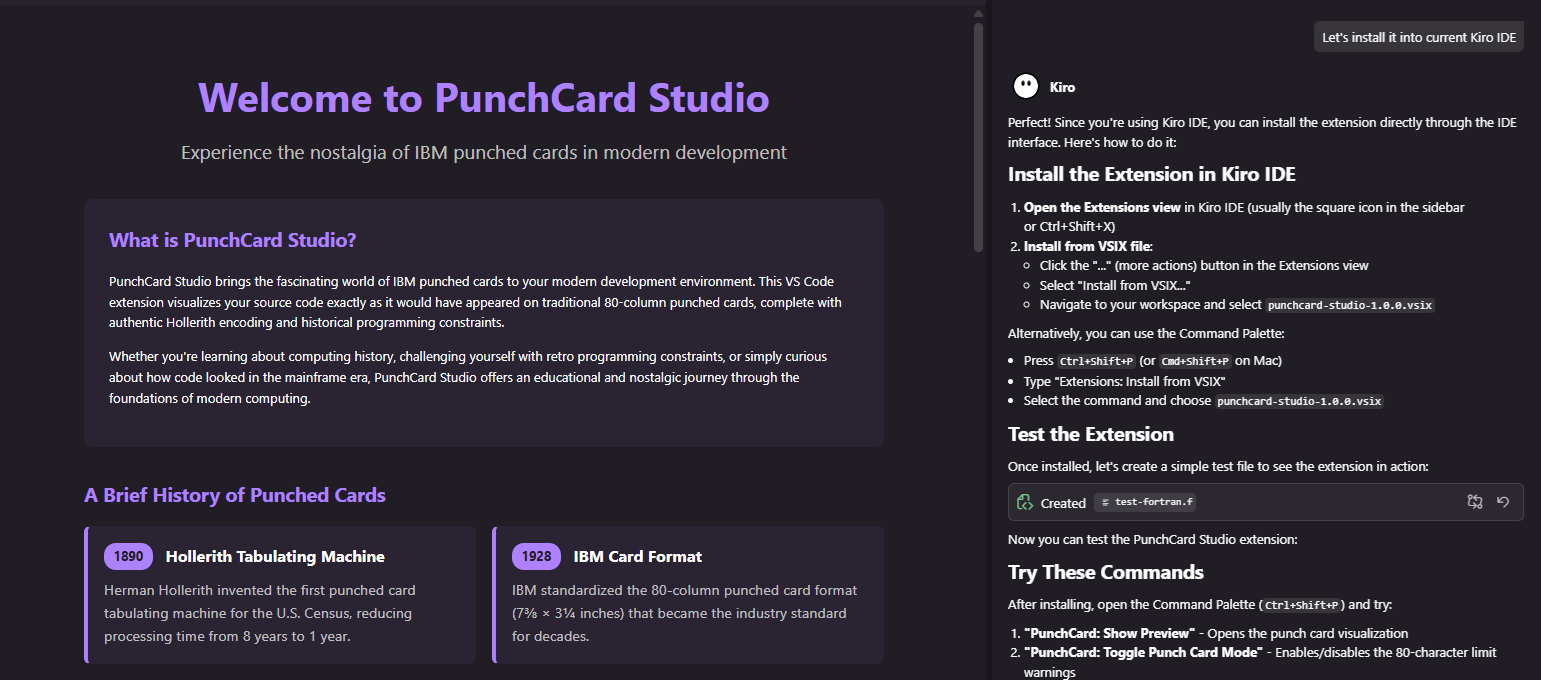Click the "Created" label in file row
The height and width of the screenshot is (680, 1541).
pyautogui.click(x=1063, y=503)
